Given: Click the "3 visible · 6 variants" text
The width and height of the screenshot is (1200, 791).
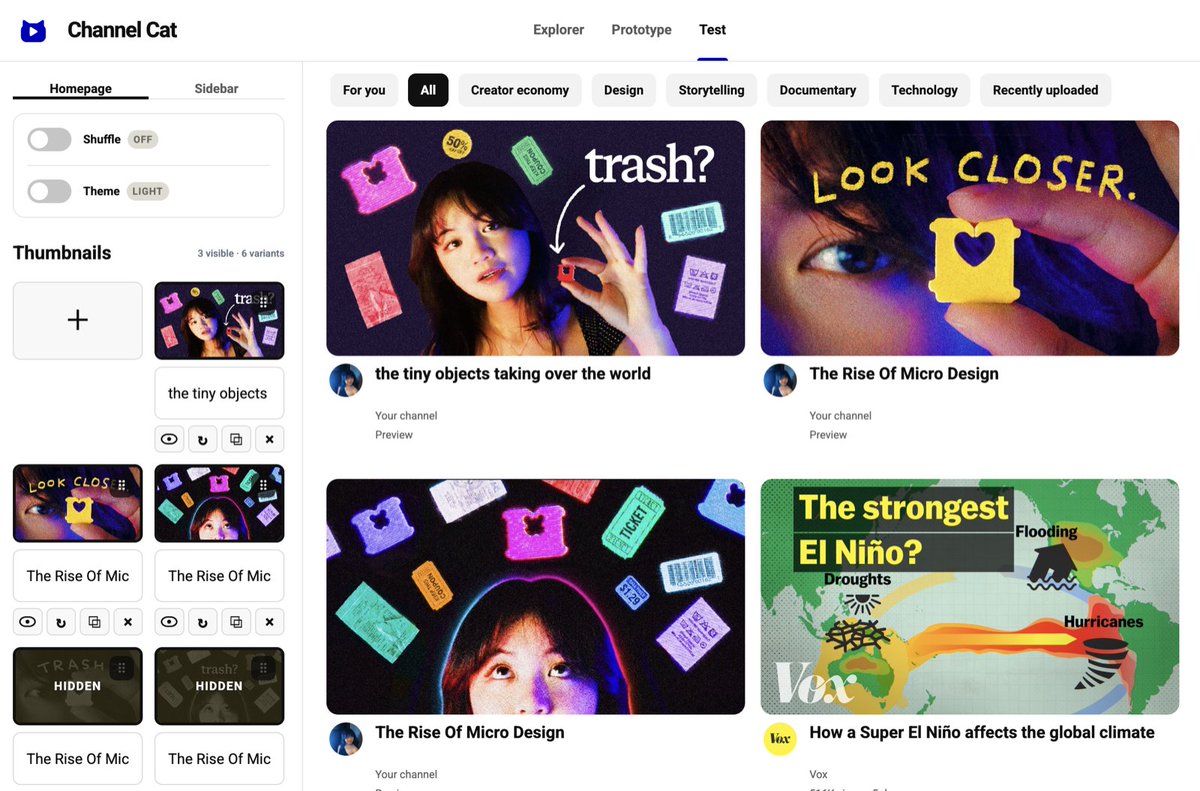Looking at the screenshot, I should 241,254.
